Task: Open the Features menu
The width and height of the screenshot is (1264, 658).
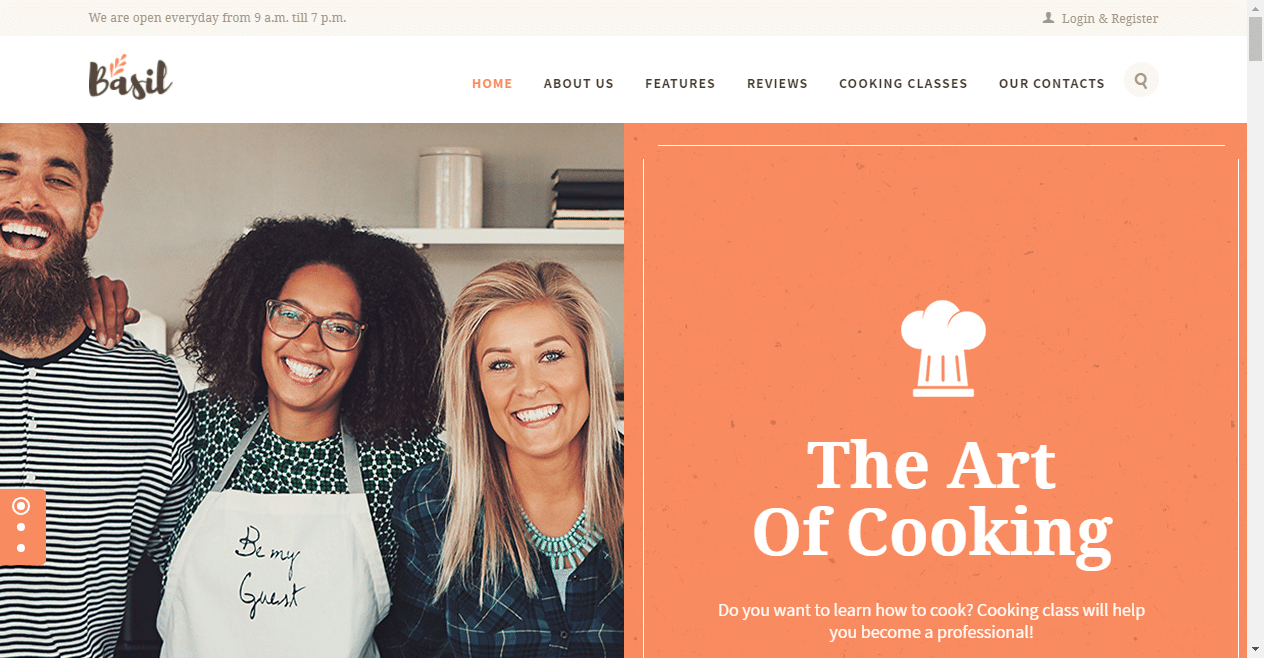Action: 680,84
